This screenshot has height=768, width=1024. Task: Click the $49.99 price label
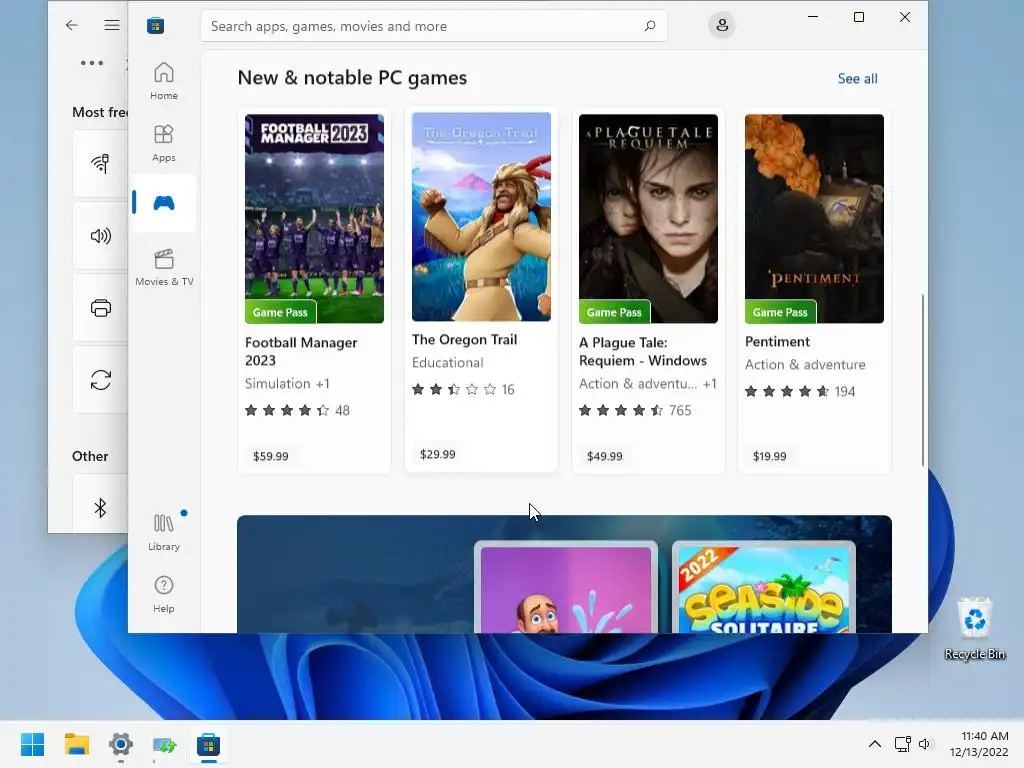[604, 456]
